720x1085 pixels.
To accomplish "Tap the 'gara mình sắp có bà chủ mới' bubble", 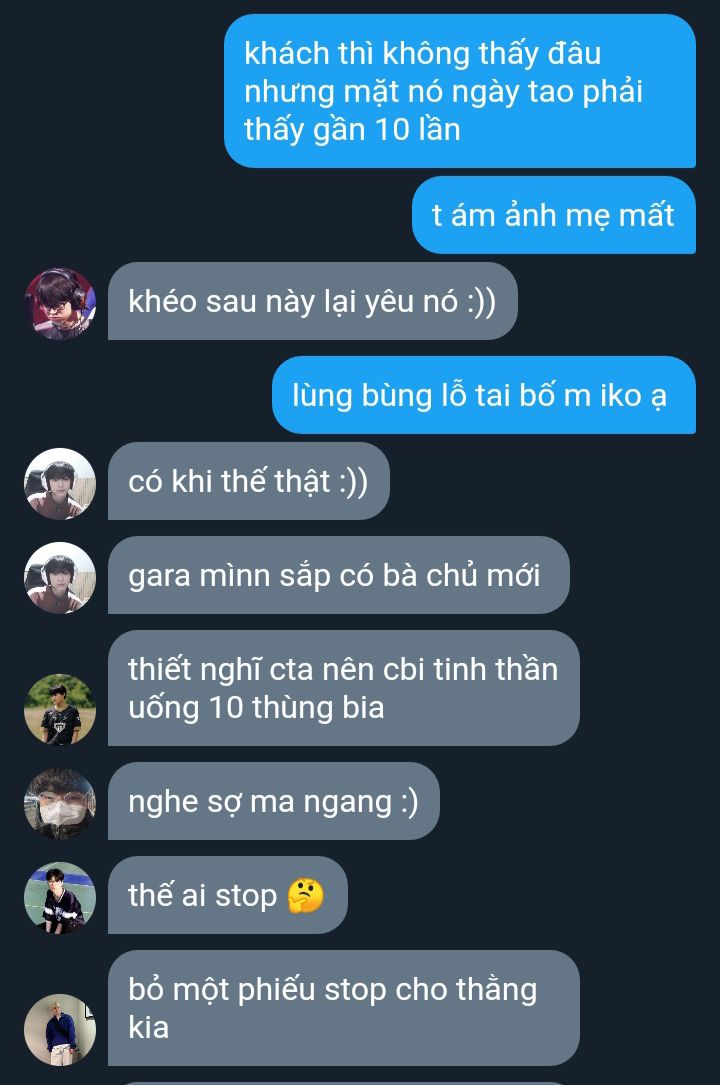I will click(x=339, y=575).
